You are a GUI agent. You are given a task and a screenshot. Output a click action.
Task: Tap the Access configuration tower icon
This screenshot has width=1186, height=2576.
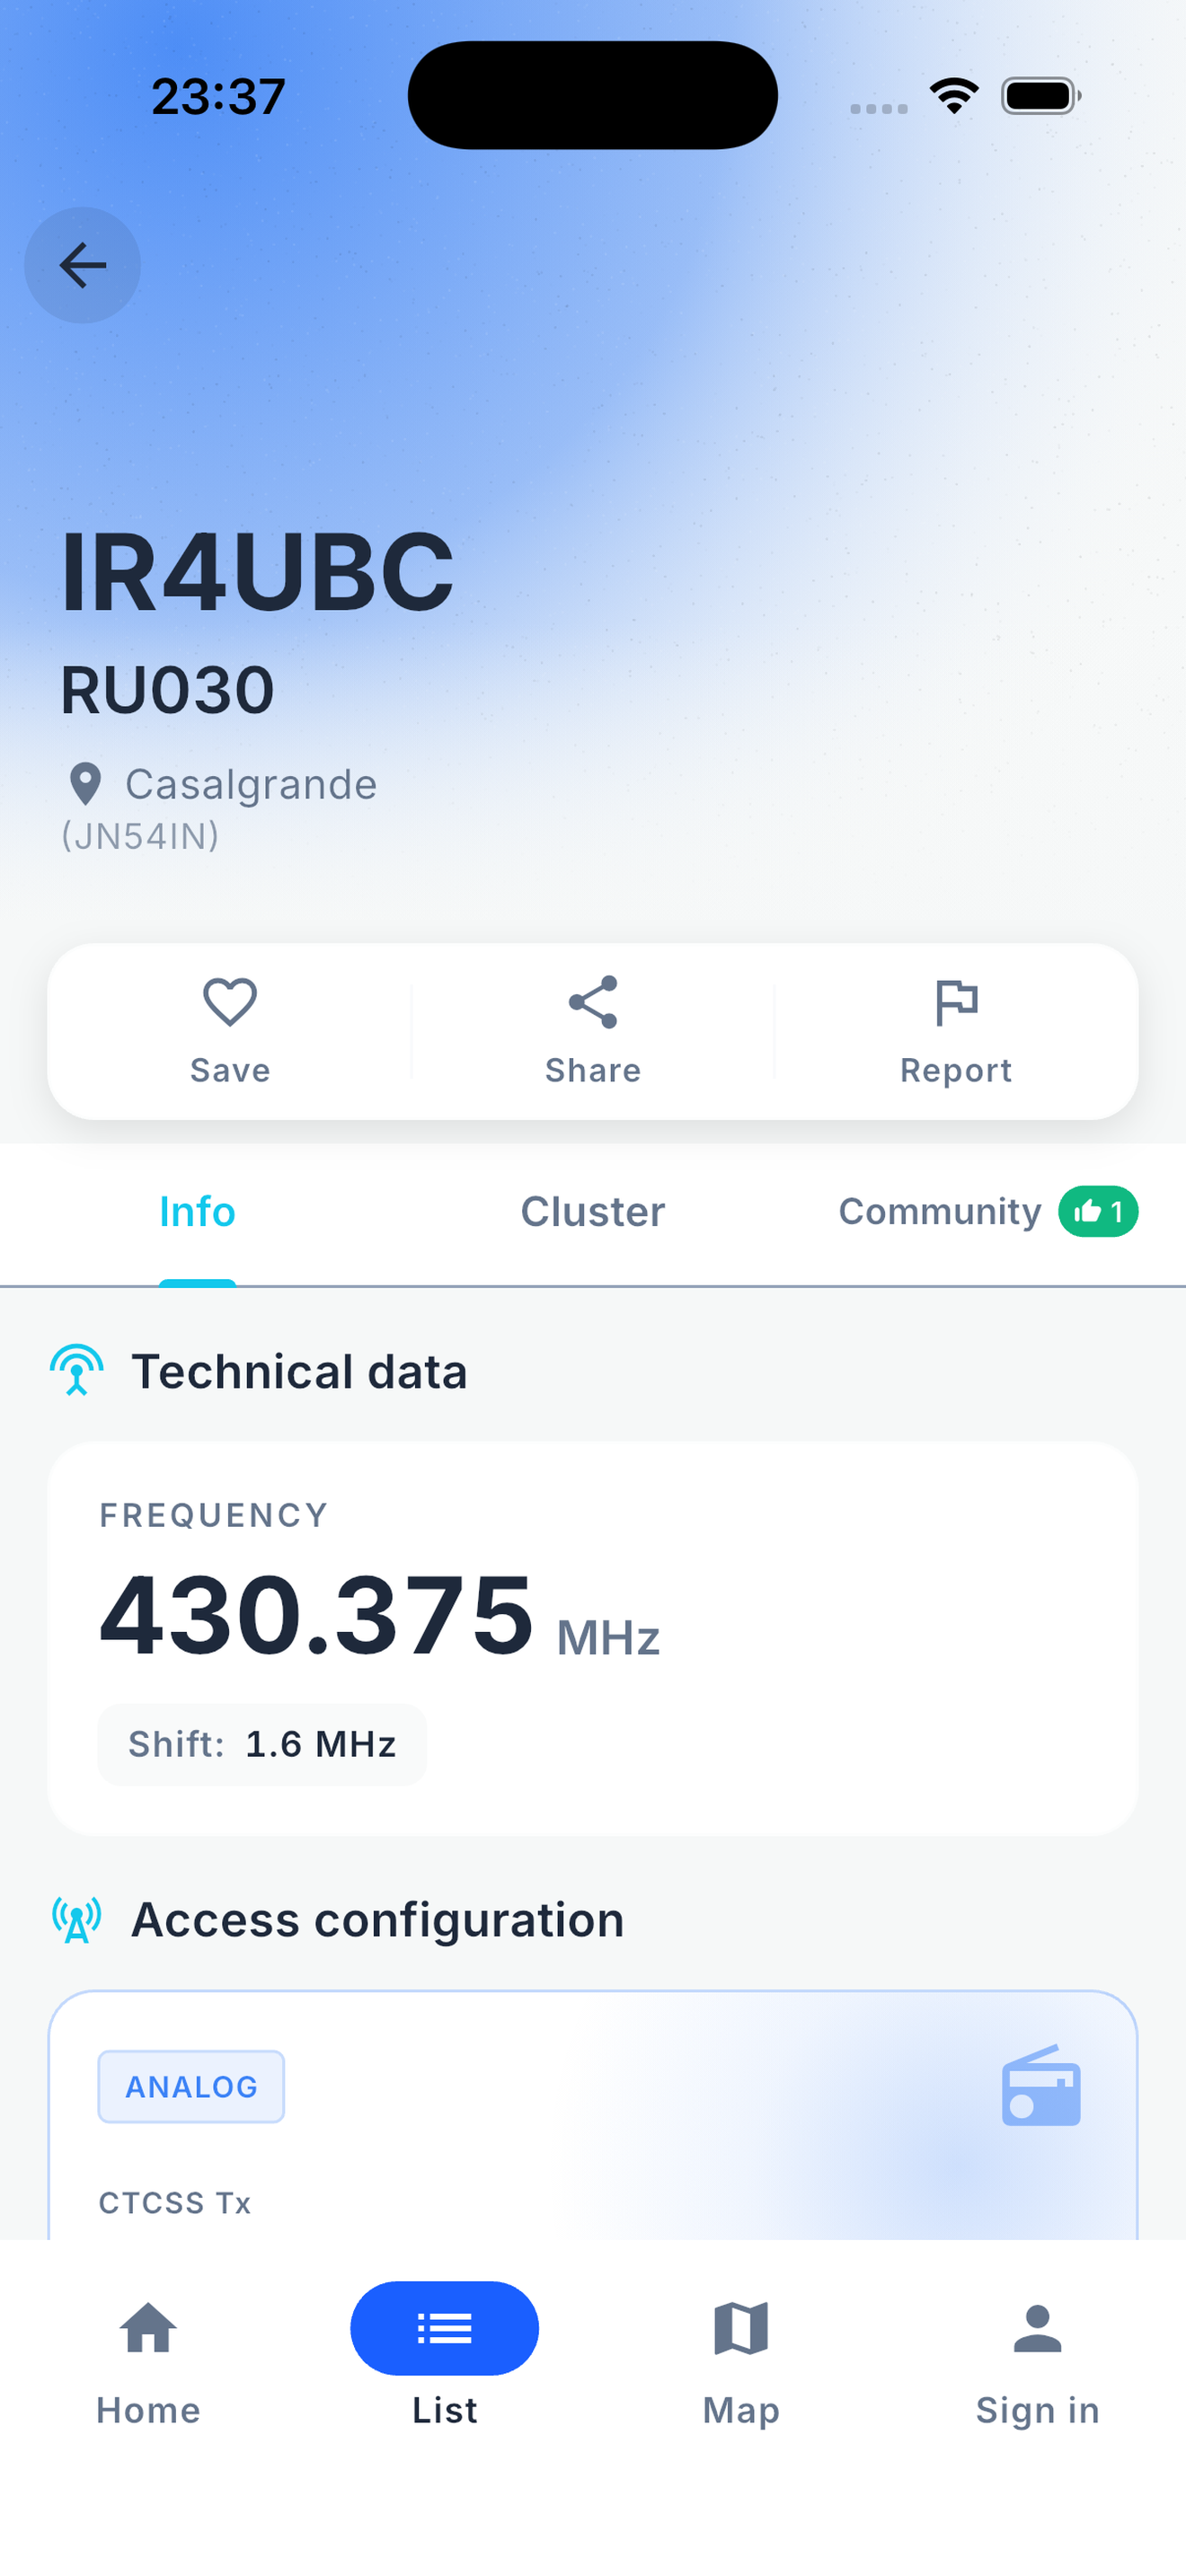(77, 1919)
